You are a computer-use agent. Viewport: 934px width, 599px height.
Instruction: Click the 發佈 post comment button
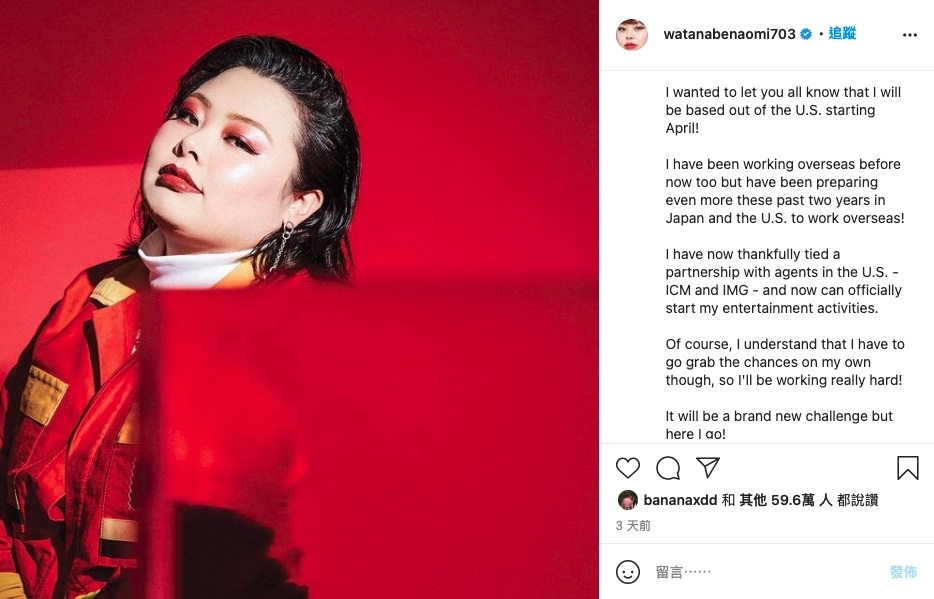[x=903, y=572]
